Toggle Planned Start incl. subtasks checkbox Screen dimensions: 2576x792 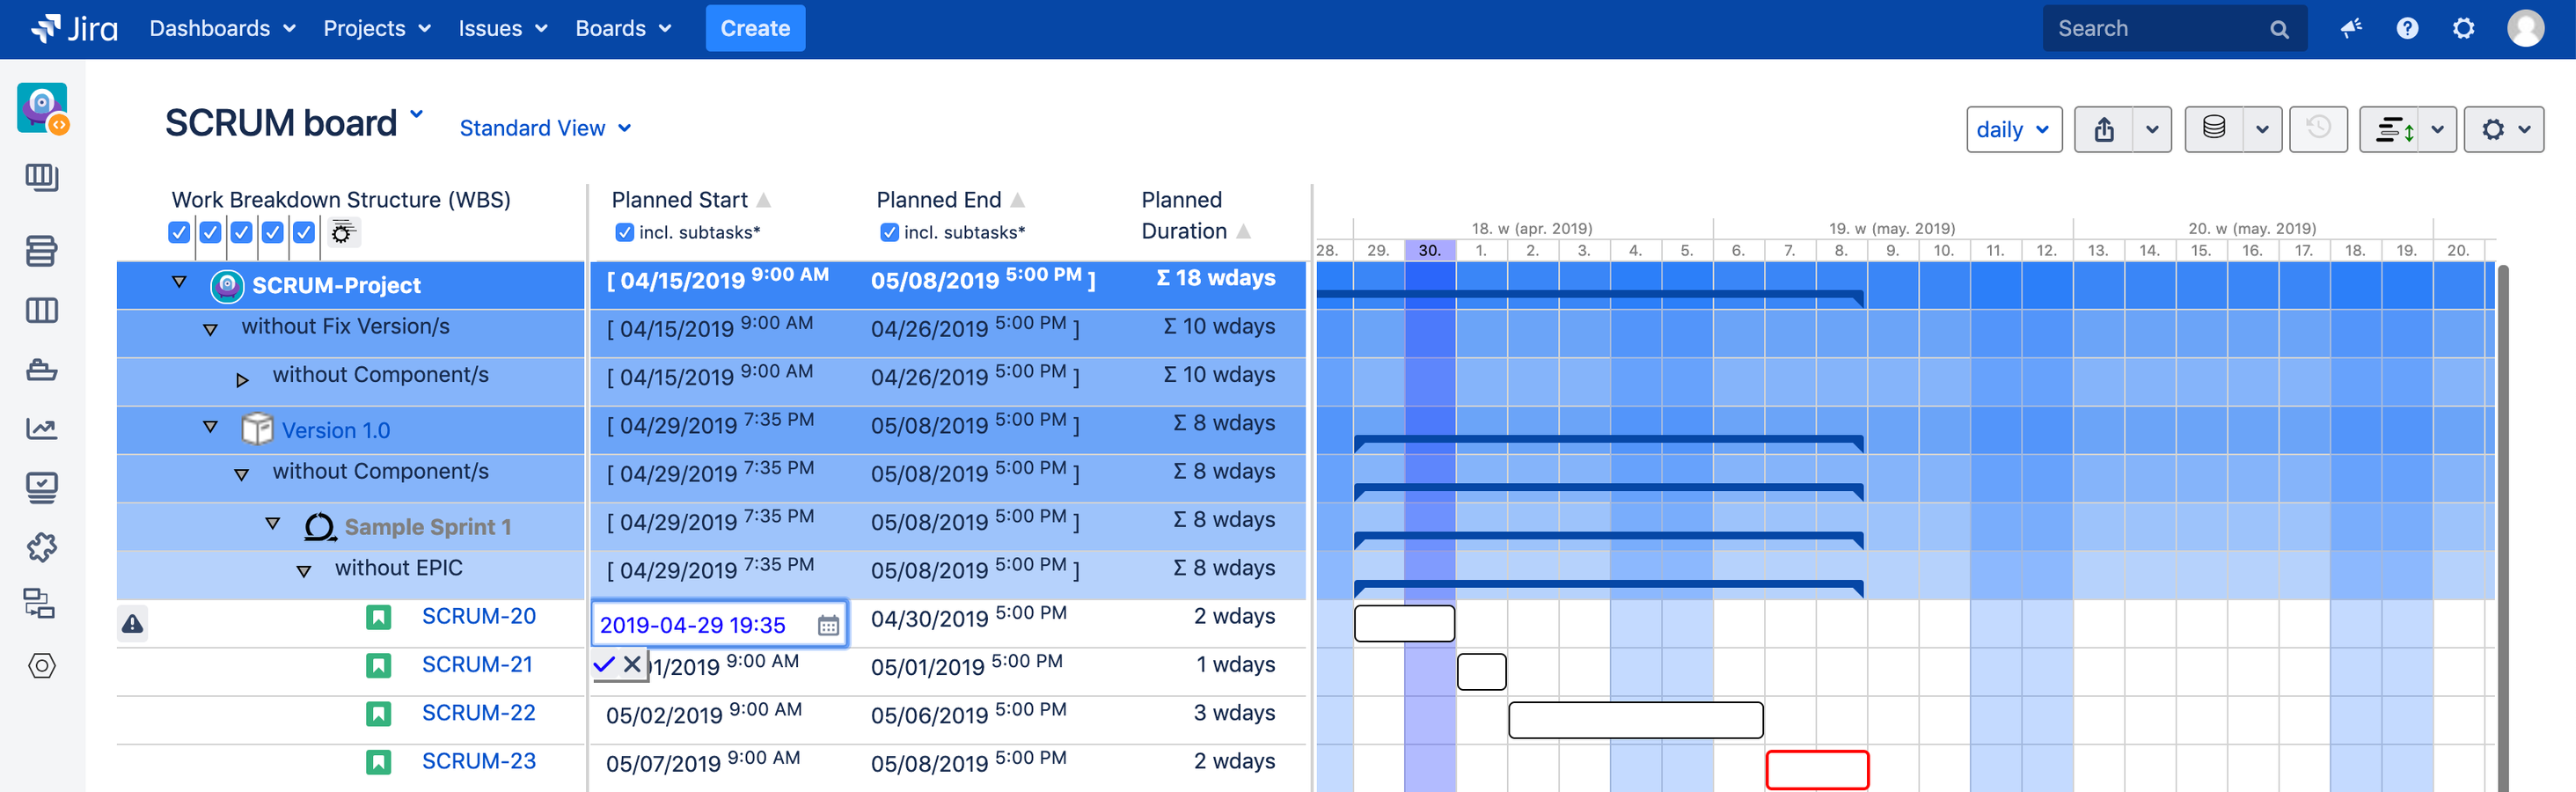click(625, 232)
